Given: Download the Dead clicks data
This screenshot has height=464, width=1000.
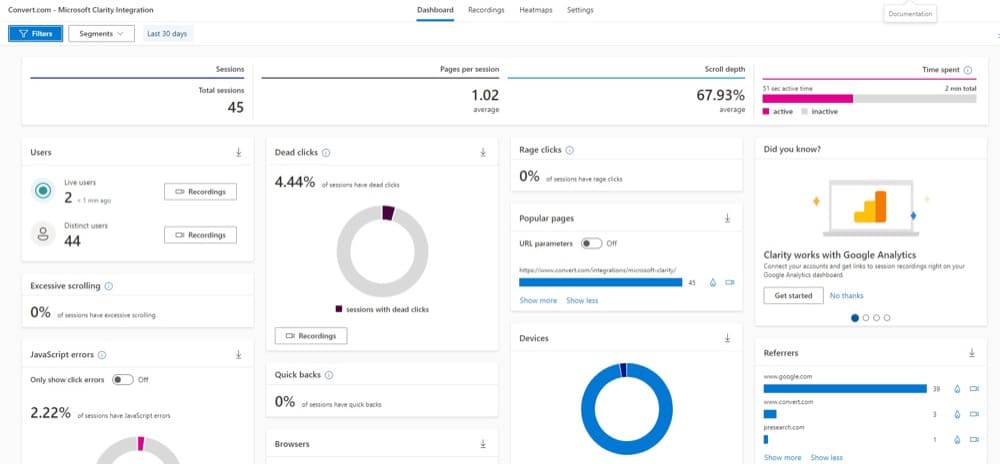Looking at the screenshot, I should point(483,152).
